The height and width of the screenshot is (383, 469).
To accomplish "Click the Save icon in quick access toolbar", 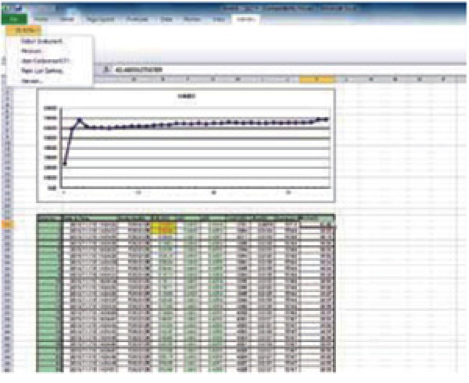I will click(18, 8).
